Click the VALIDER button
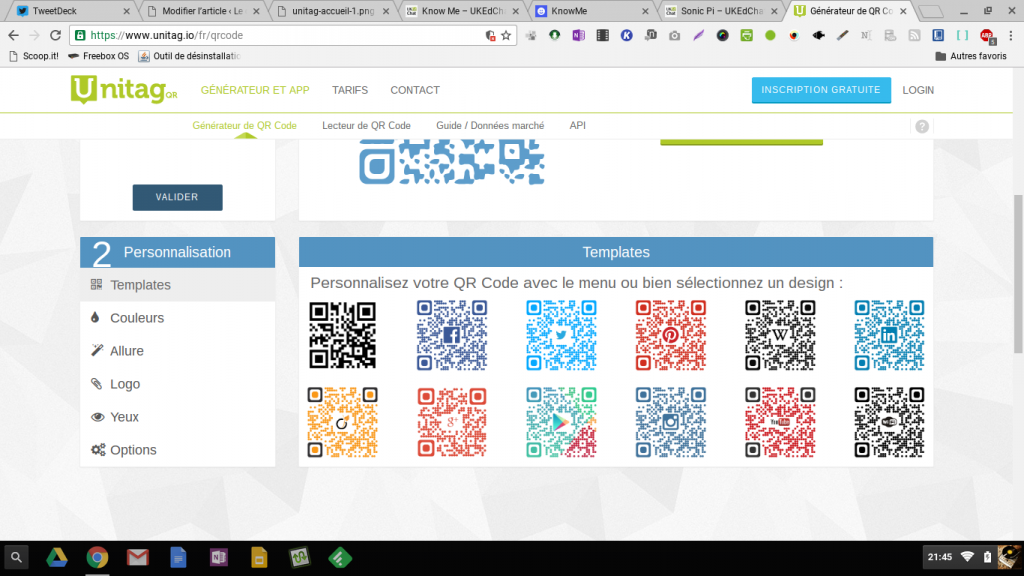This screenshot has width=1024, height=576. [x=177, y=197]
